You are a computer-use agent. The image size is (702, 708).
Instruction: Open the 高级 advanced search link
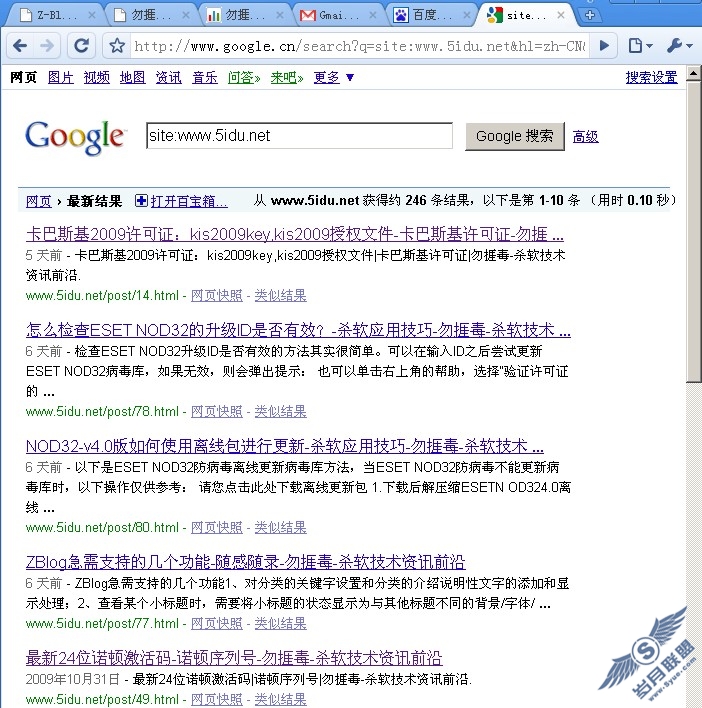(x=586, y=136)
